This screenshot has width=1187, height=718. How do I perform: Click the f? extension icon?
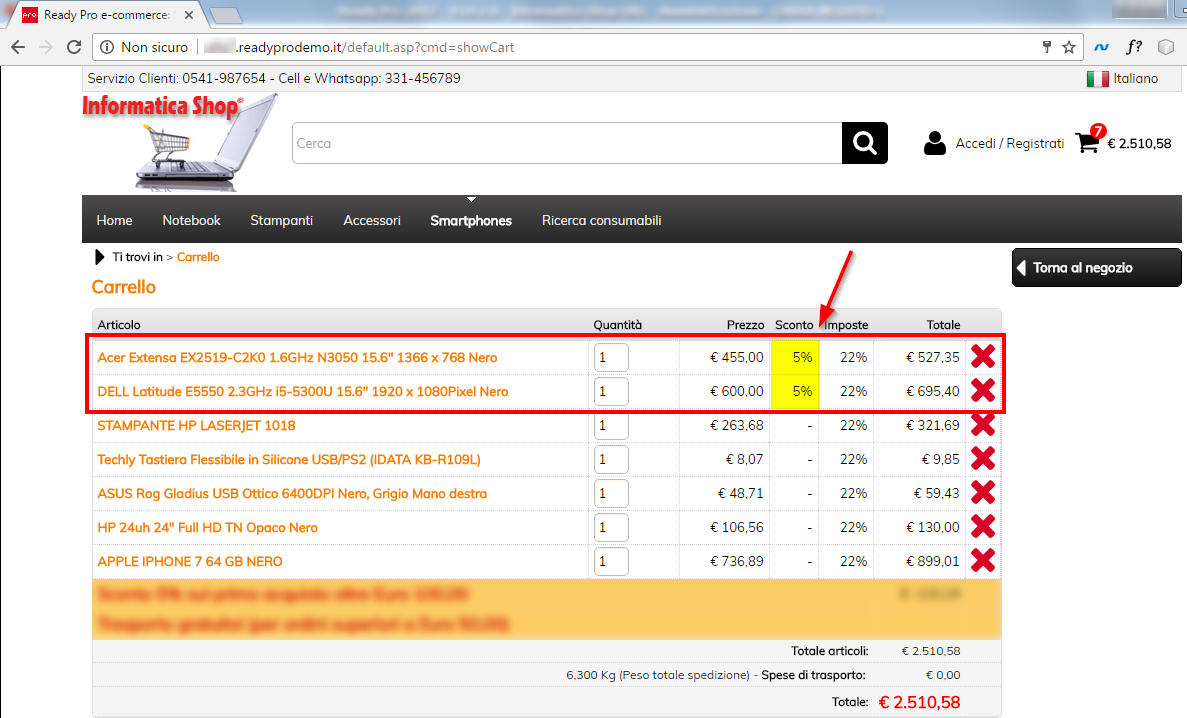point(1134,47)
